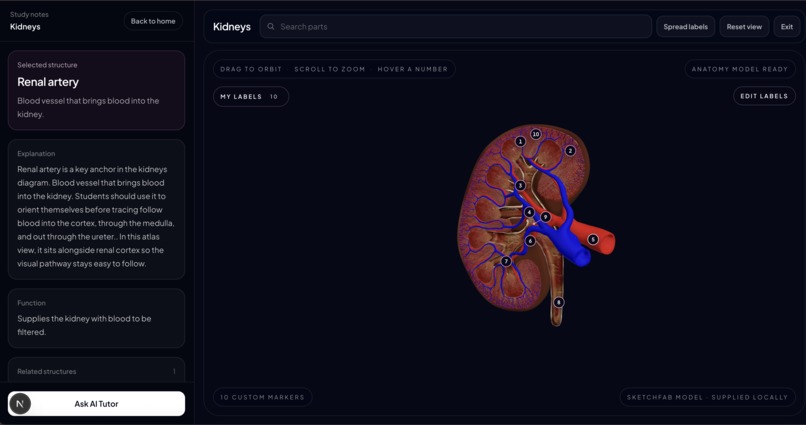
Task: Reset the model view
Action: 744,27
